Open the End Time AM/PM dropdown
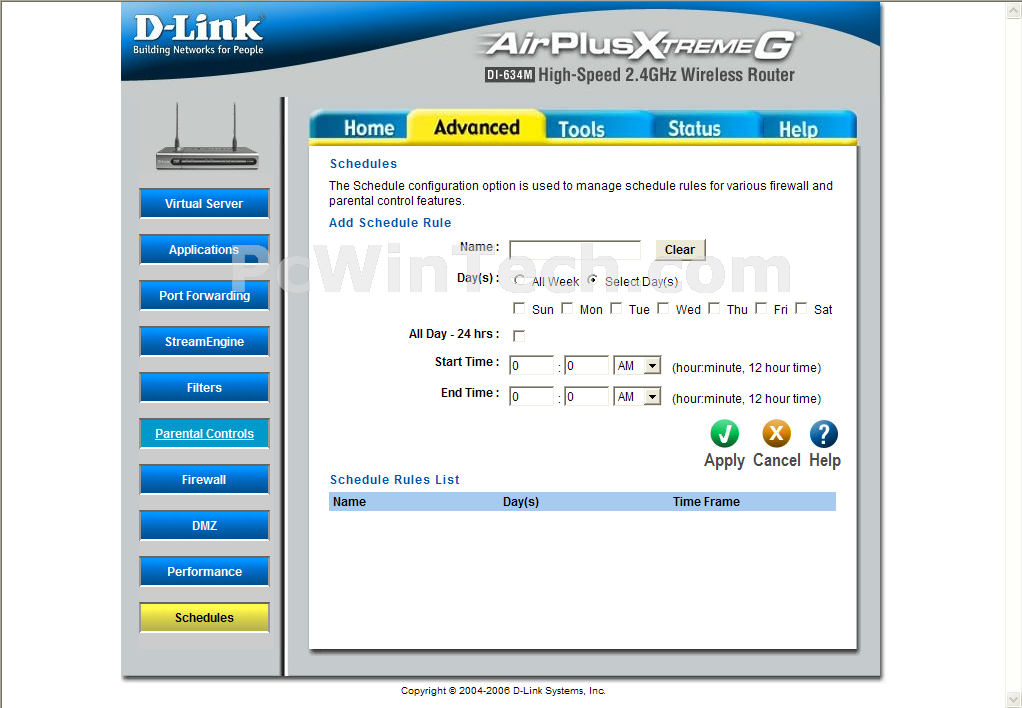The width and height of the screenshot is (1022, 708). [637, 396]
